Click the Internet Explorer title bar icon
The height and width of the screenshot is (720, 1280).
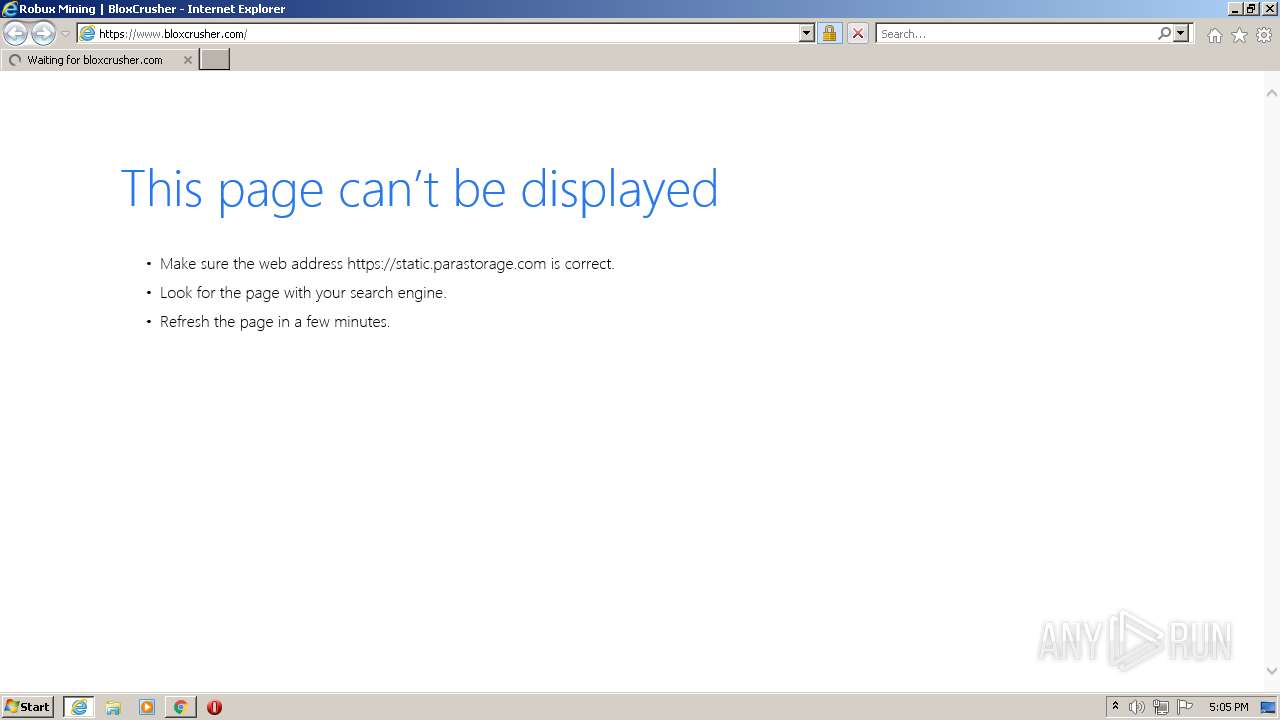coord(10,9)
